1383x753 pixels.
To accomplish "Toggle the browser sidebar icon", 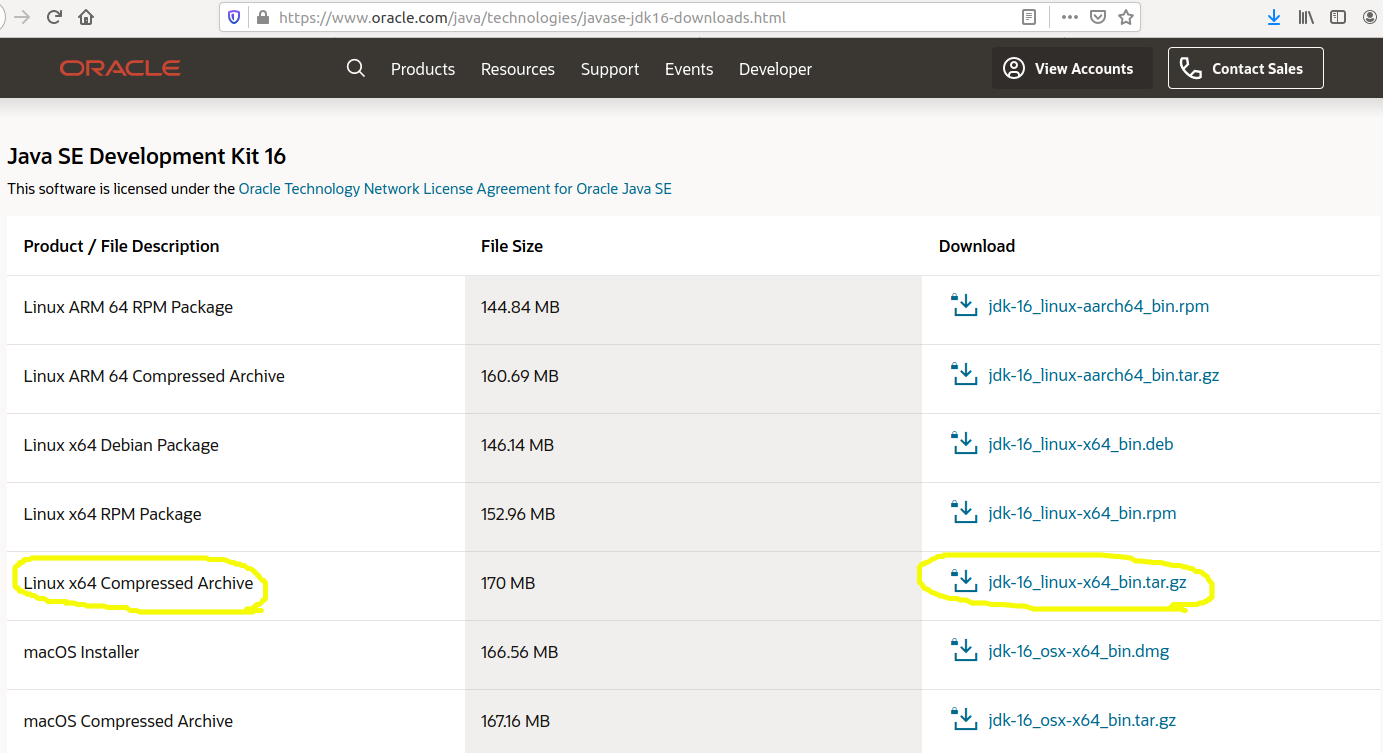I will point(1338,17).
